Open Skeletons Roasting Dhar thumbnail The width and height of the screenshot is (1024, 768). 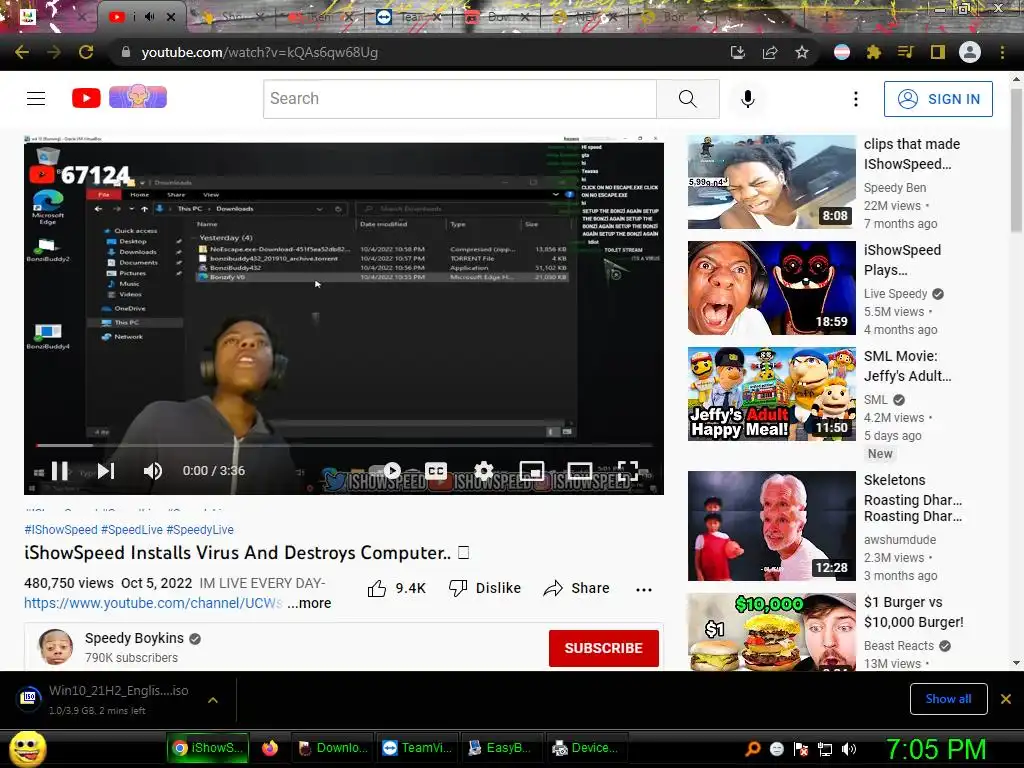tap(771, 526)
